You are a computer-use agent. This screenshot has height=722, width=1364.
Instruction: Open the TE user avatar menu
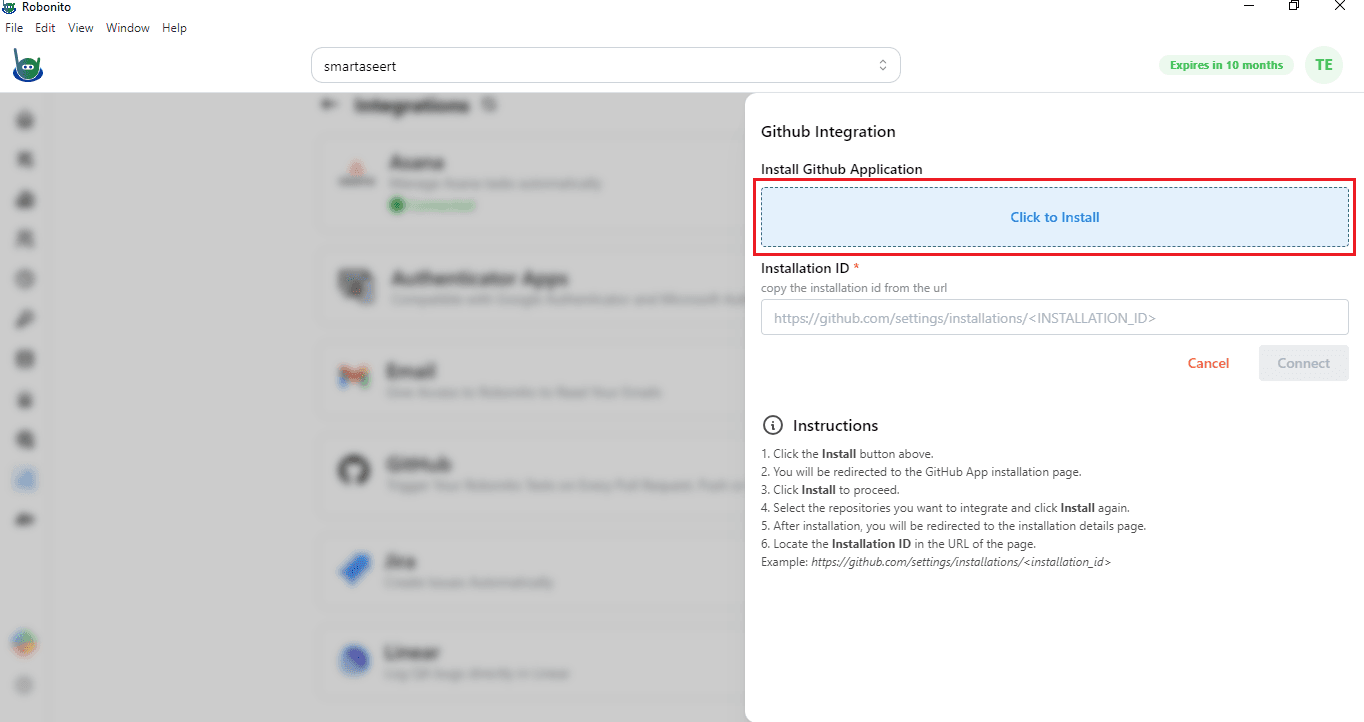[x=1324, y=65]
